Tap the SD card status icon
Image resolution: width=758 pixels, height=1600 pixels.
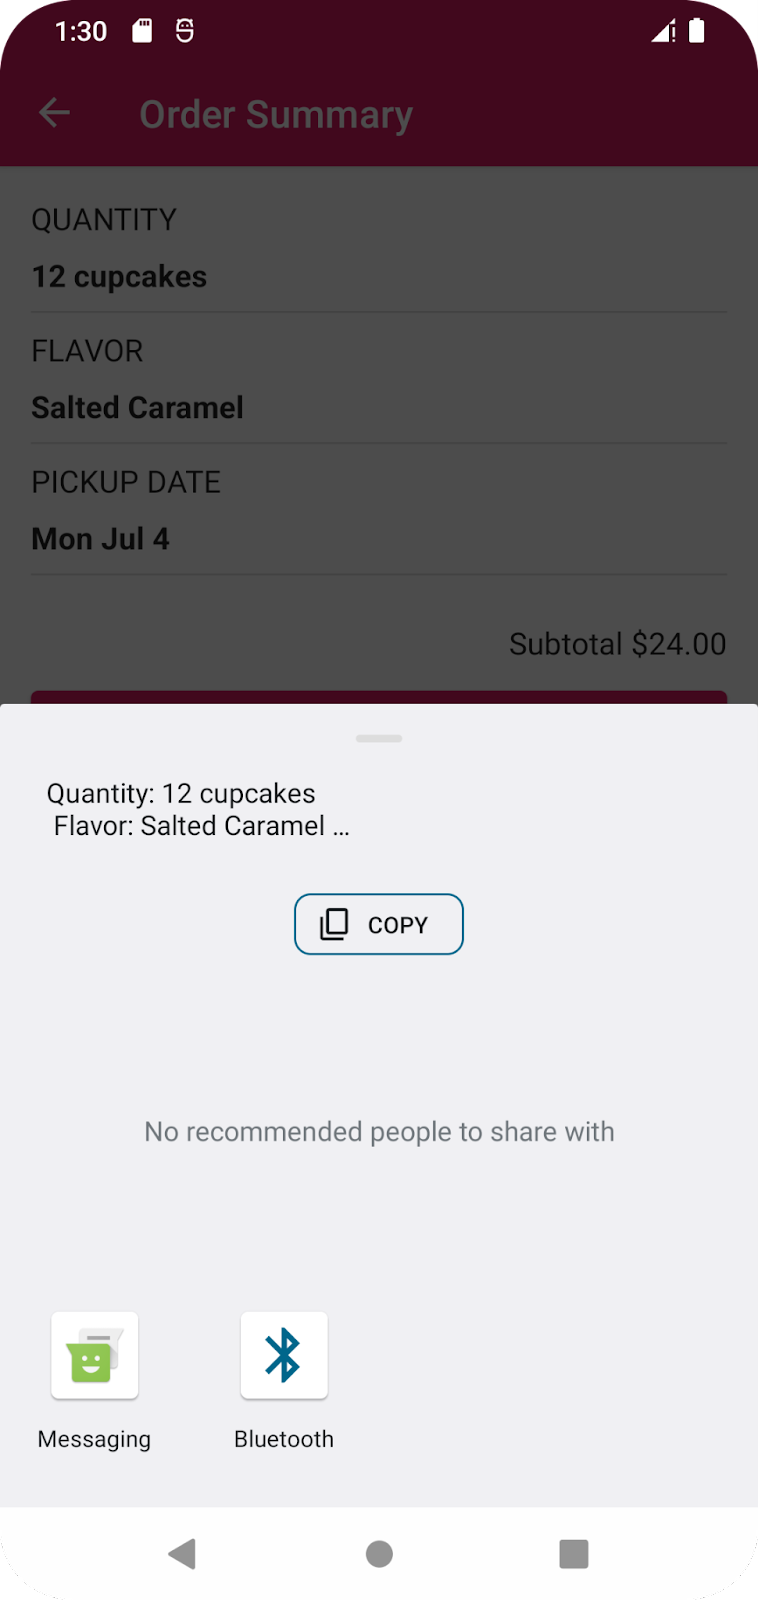142,31
